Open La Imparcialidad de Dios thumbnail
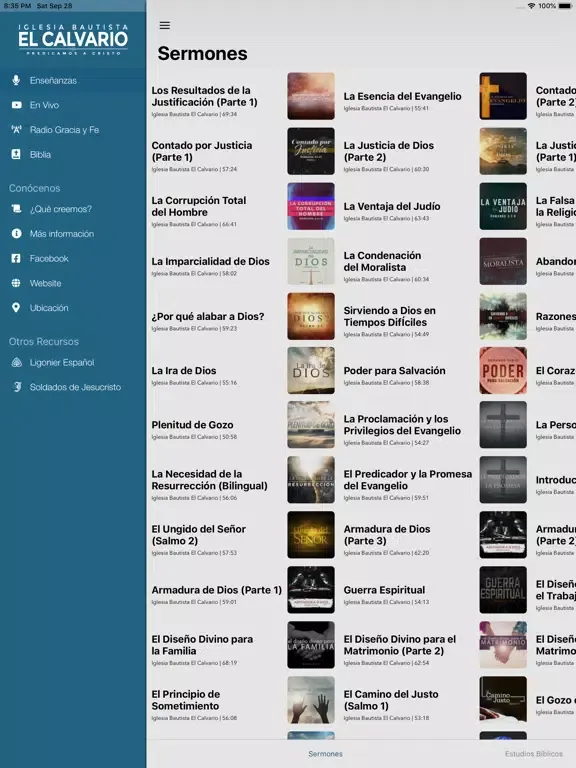Viewport: 576px width, 768px height. coord(311,262)
